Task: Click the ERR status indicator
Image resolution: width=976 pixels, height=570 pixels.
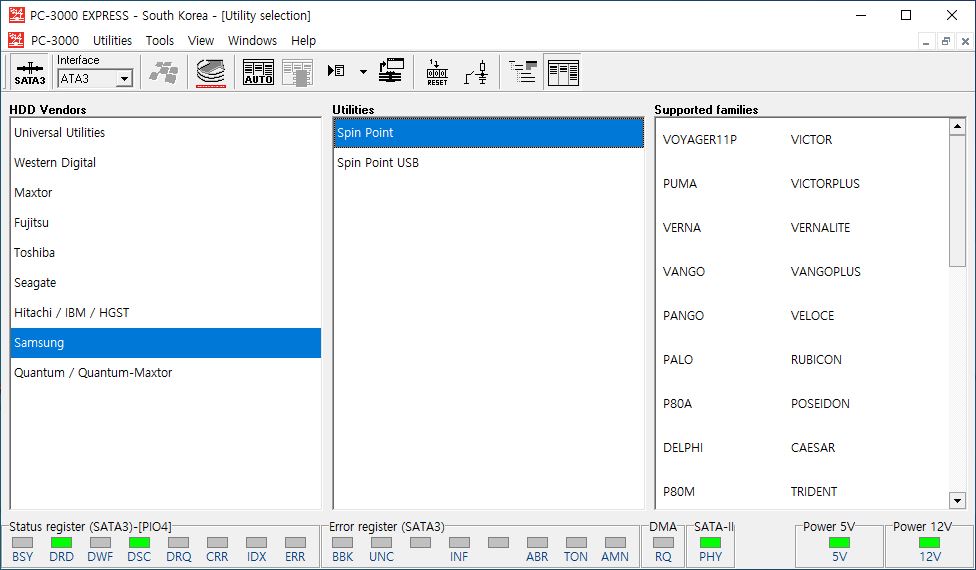Action: coord(295,543)
